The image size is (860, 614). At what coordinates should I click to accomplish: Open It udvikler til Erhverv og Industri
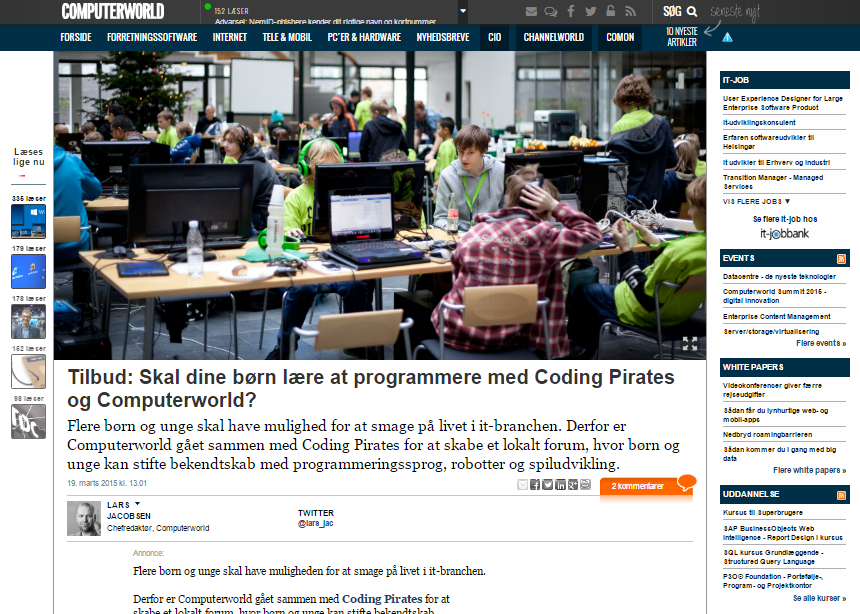click(x=776, y=162)
